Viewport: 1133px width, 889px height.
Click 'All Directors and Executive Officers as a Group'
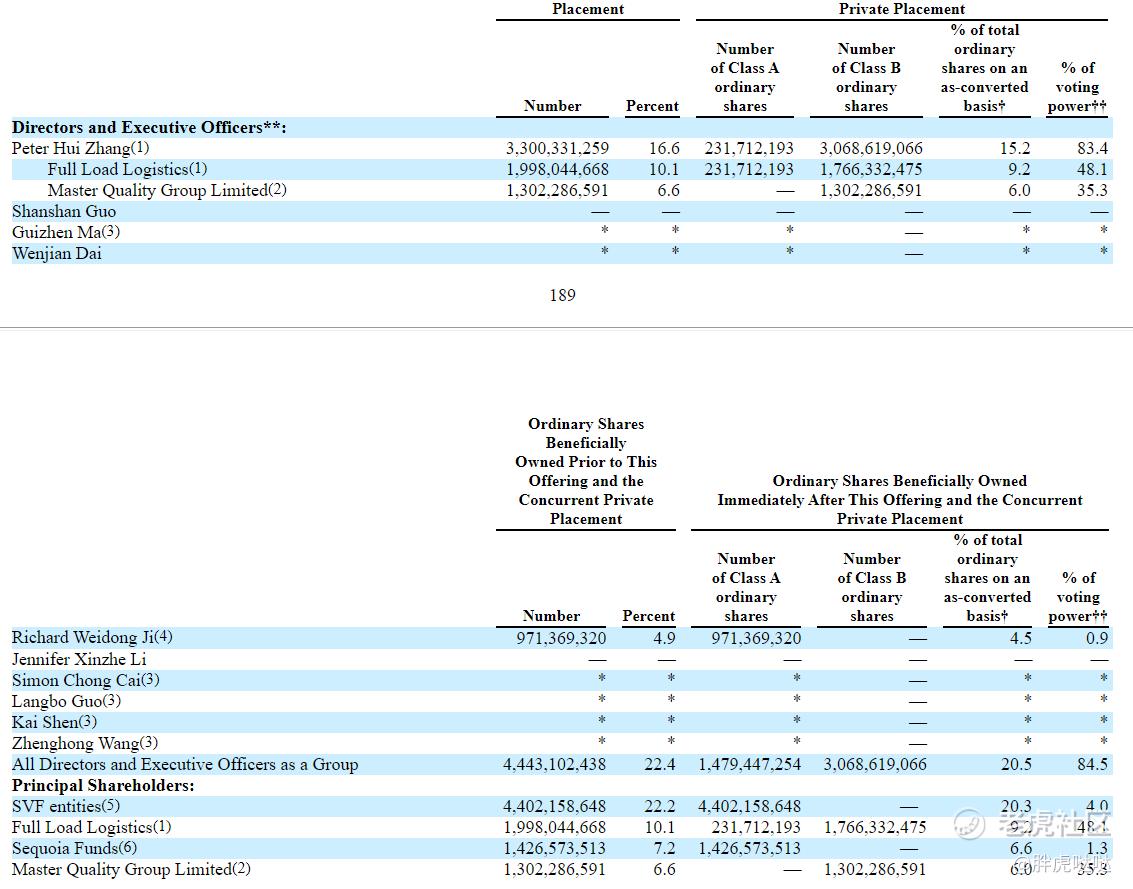click(185, 765)
